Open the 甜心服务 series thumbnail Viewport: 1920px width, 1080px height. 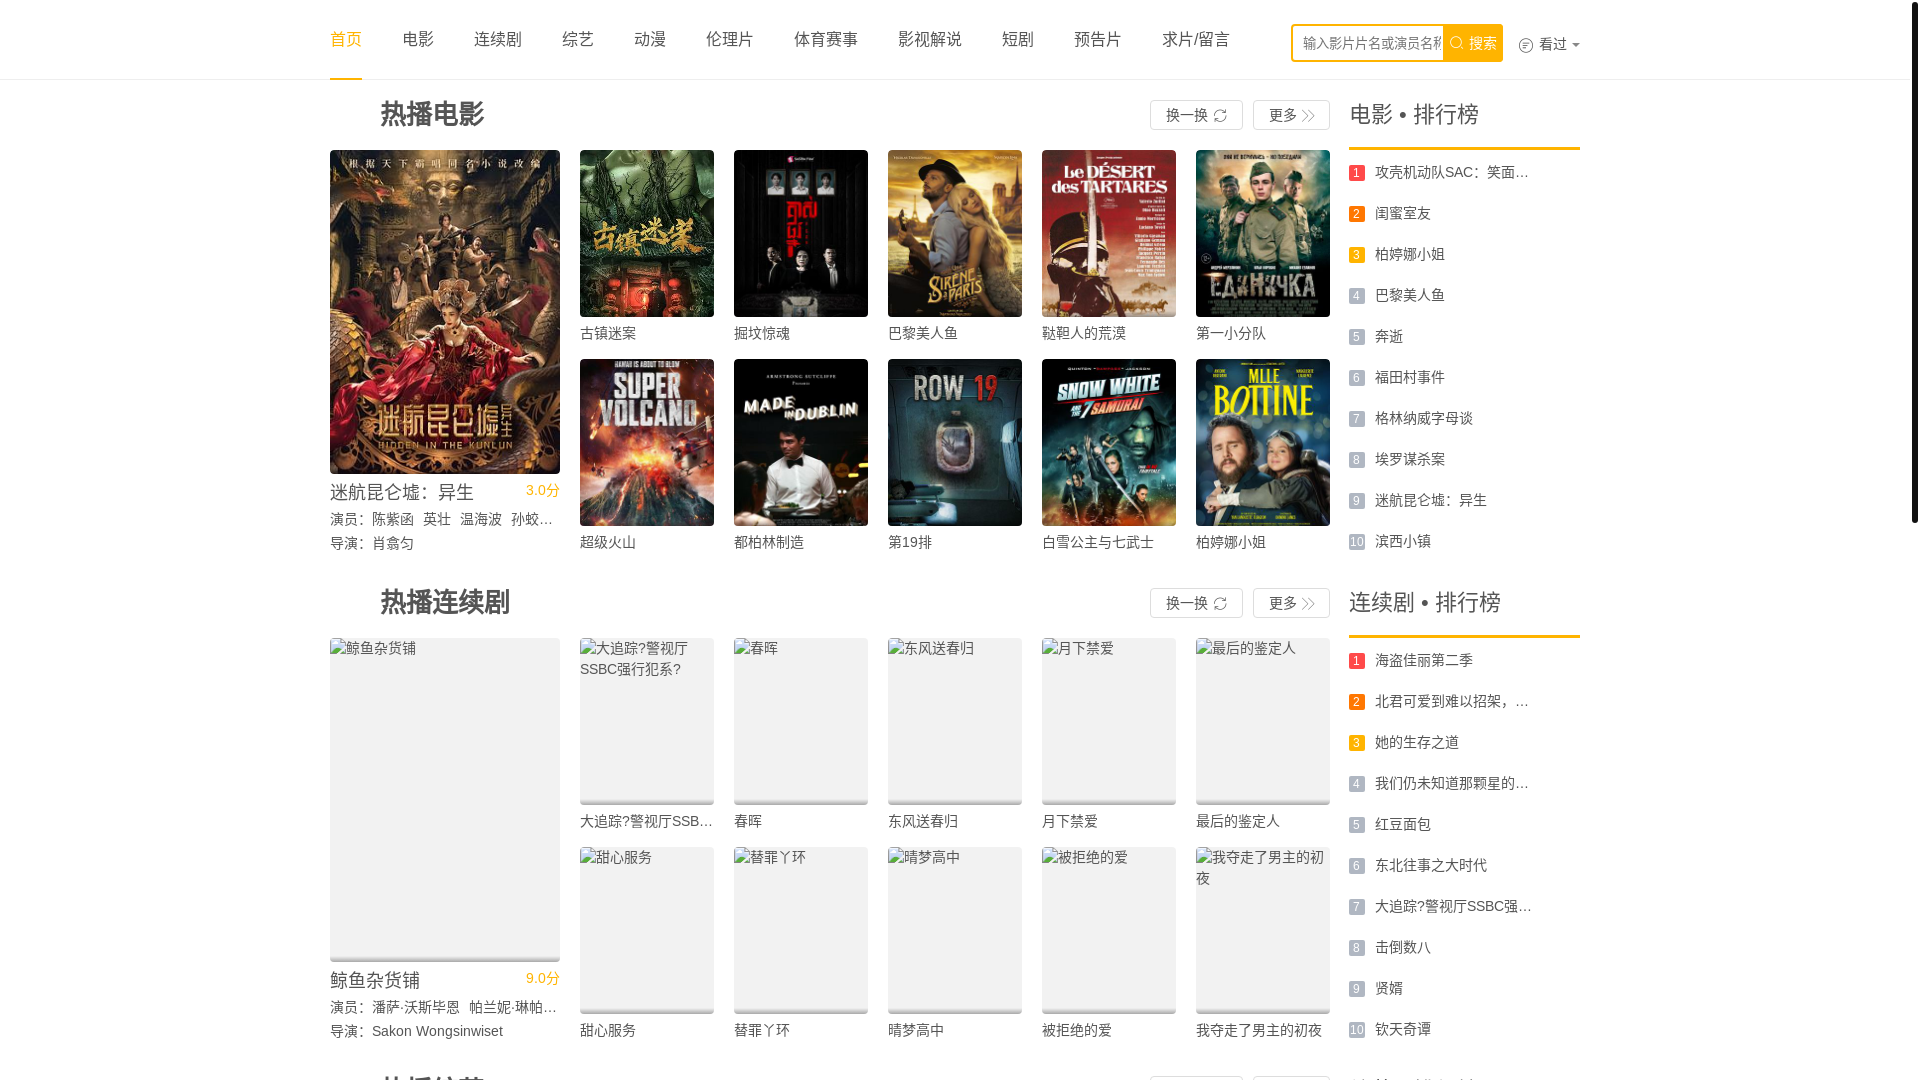point(647,930)
